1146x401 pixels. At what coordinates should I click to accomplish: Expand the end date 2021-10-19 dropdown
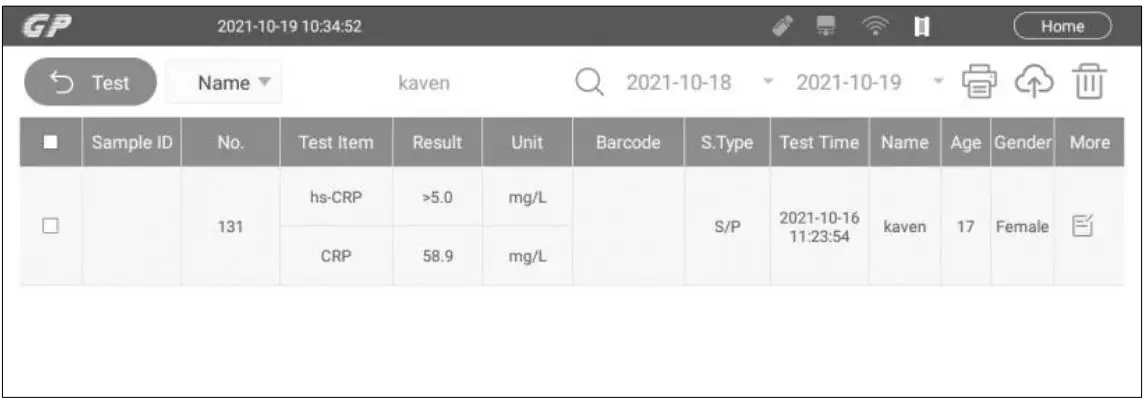tap(936, 83)
